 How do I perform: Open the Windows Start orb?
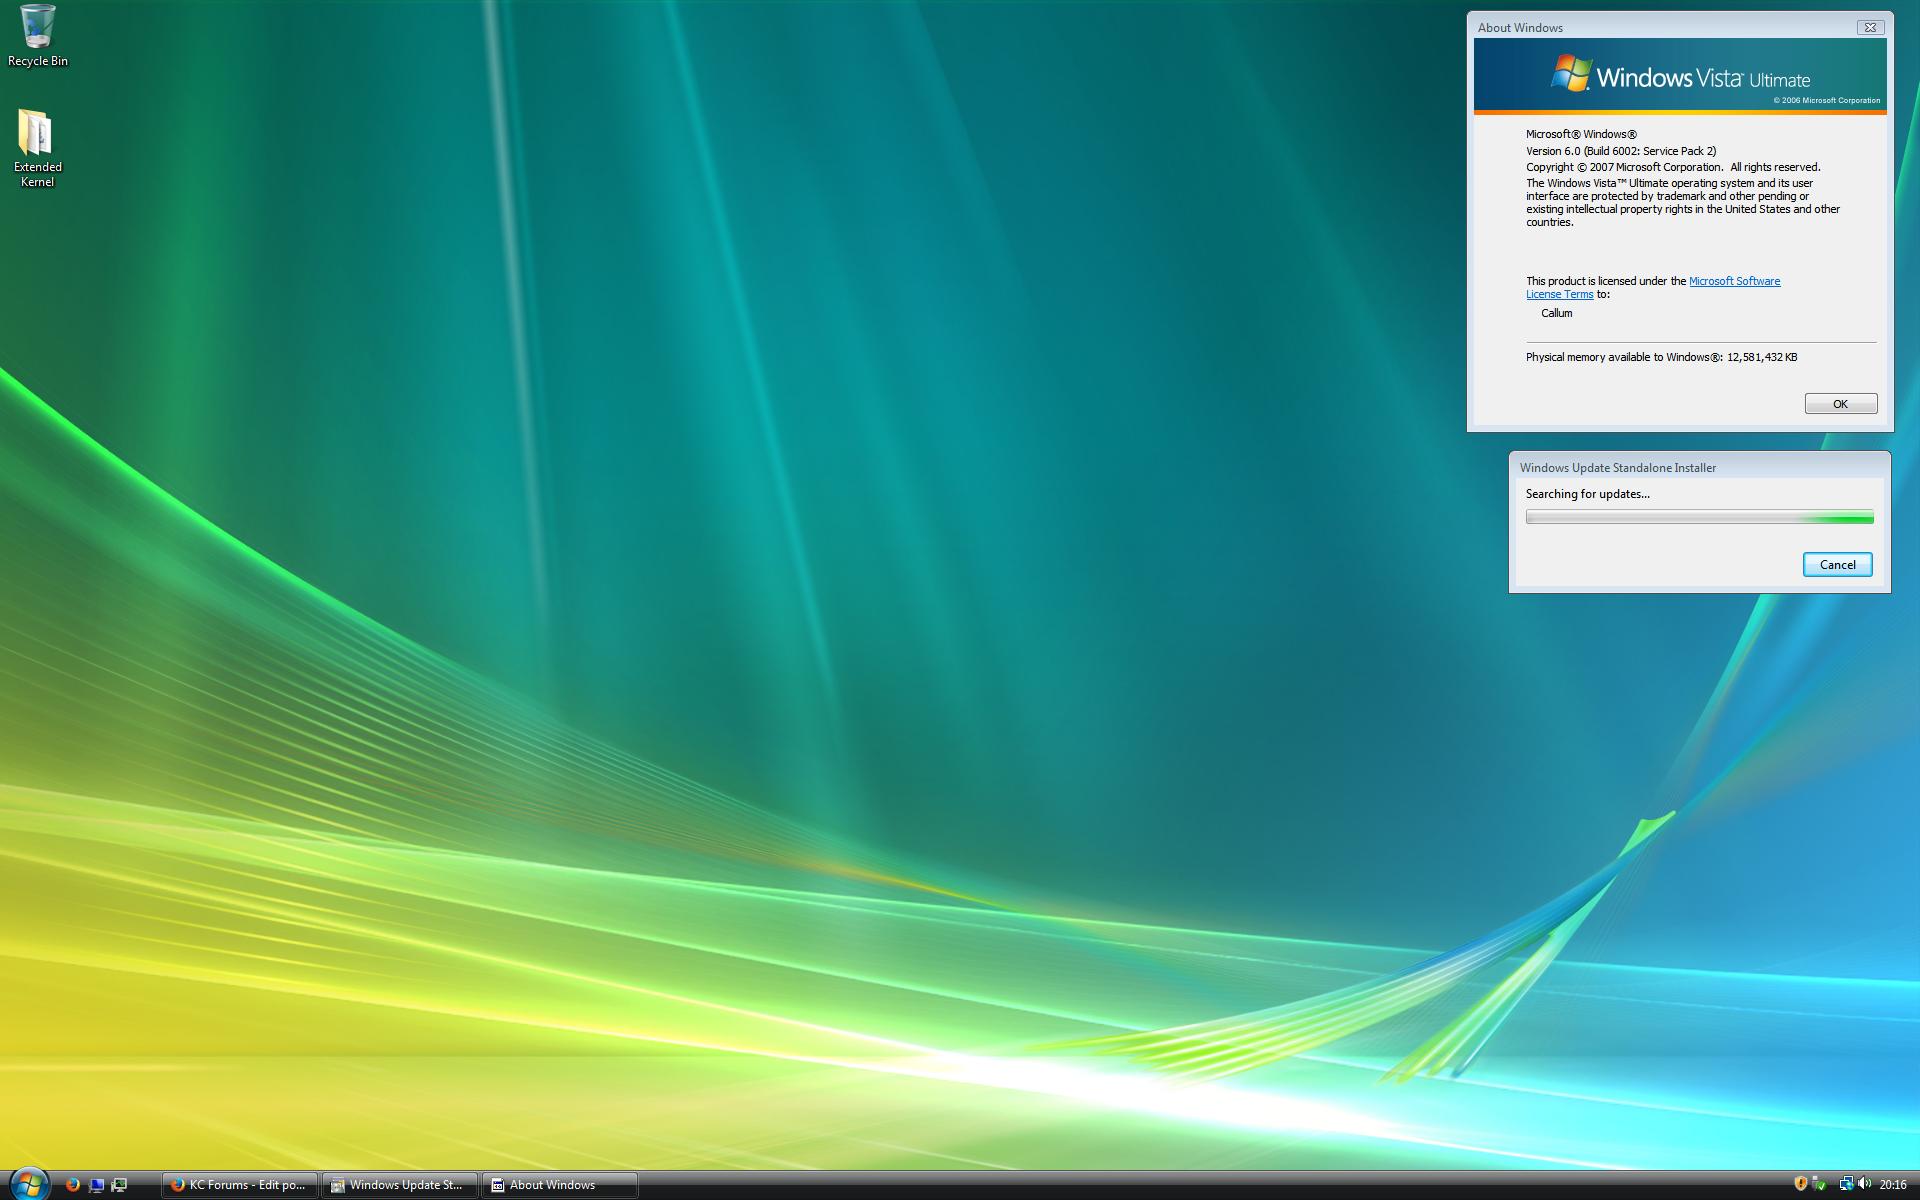[x=28, y=1184]
